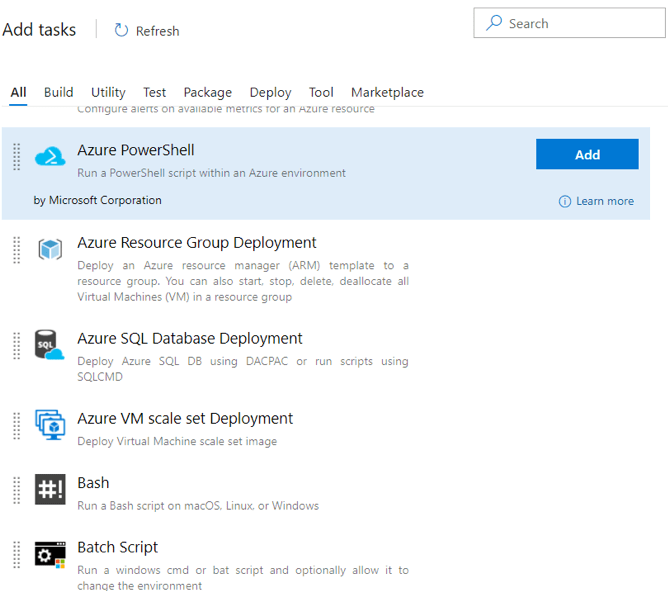Viewport: 668px width, 591px height.
Task: Click 'by Microsoft Corporation' publisher text
Action: point(98,200)
